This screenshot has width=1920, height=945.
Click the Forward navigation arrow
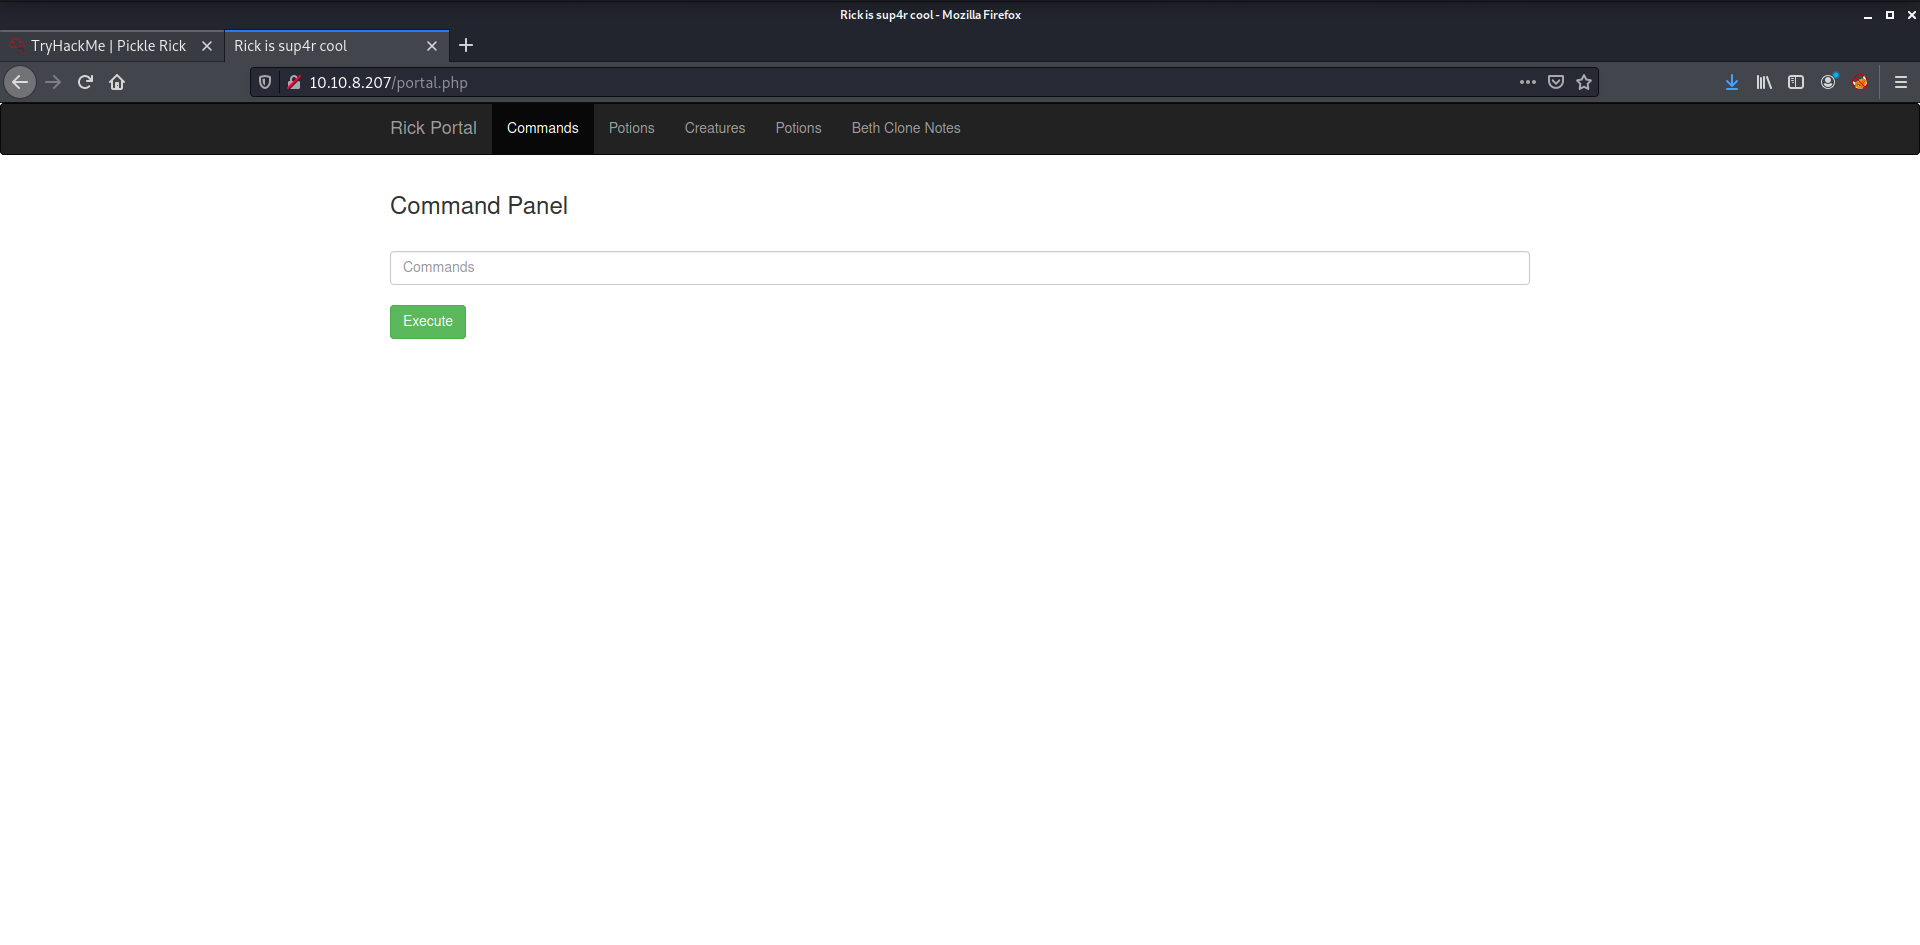coord(53,82)
